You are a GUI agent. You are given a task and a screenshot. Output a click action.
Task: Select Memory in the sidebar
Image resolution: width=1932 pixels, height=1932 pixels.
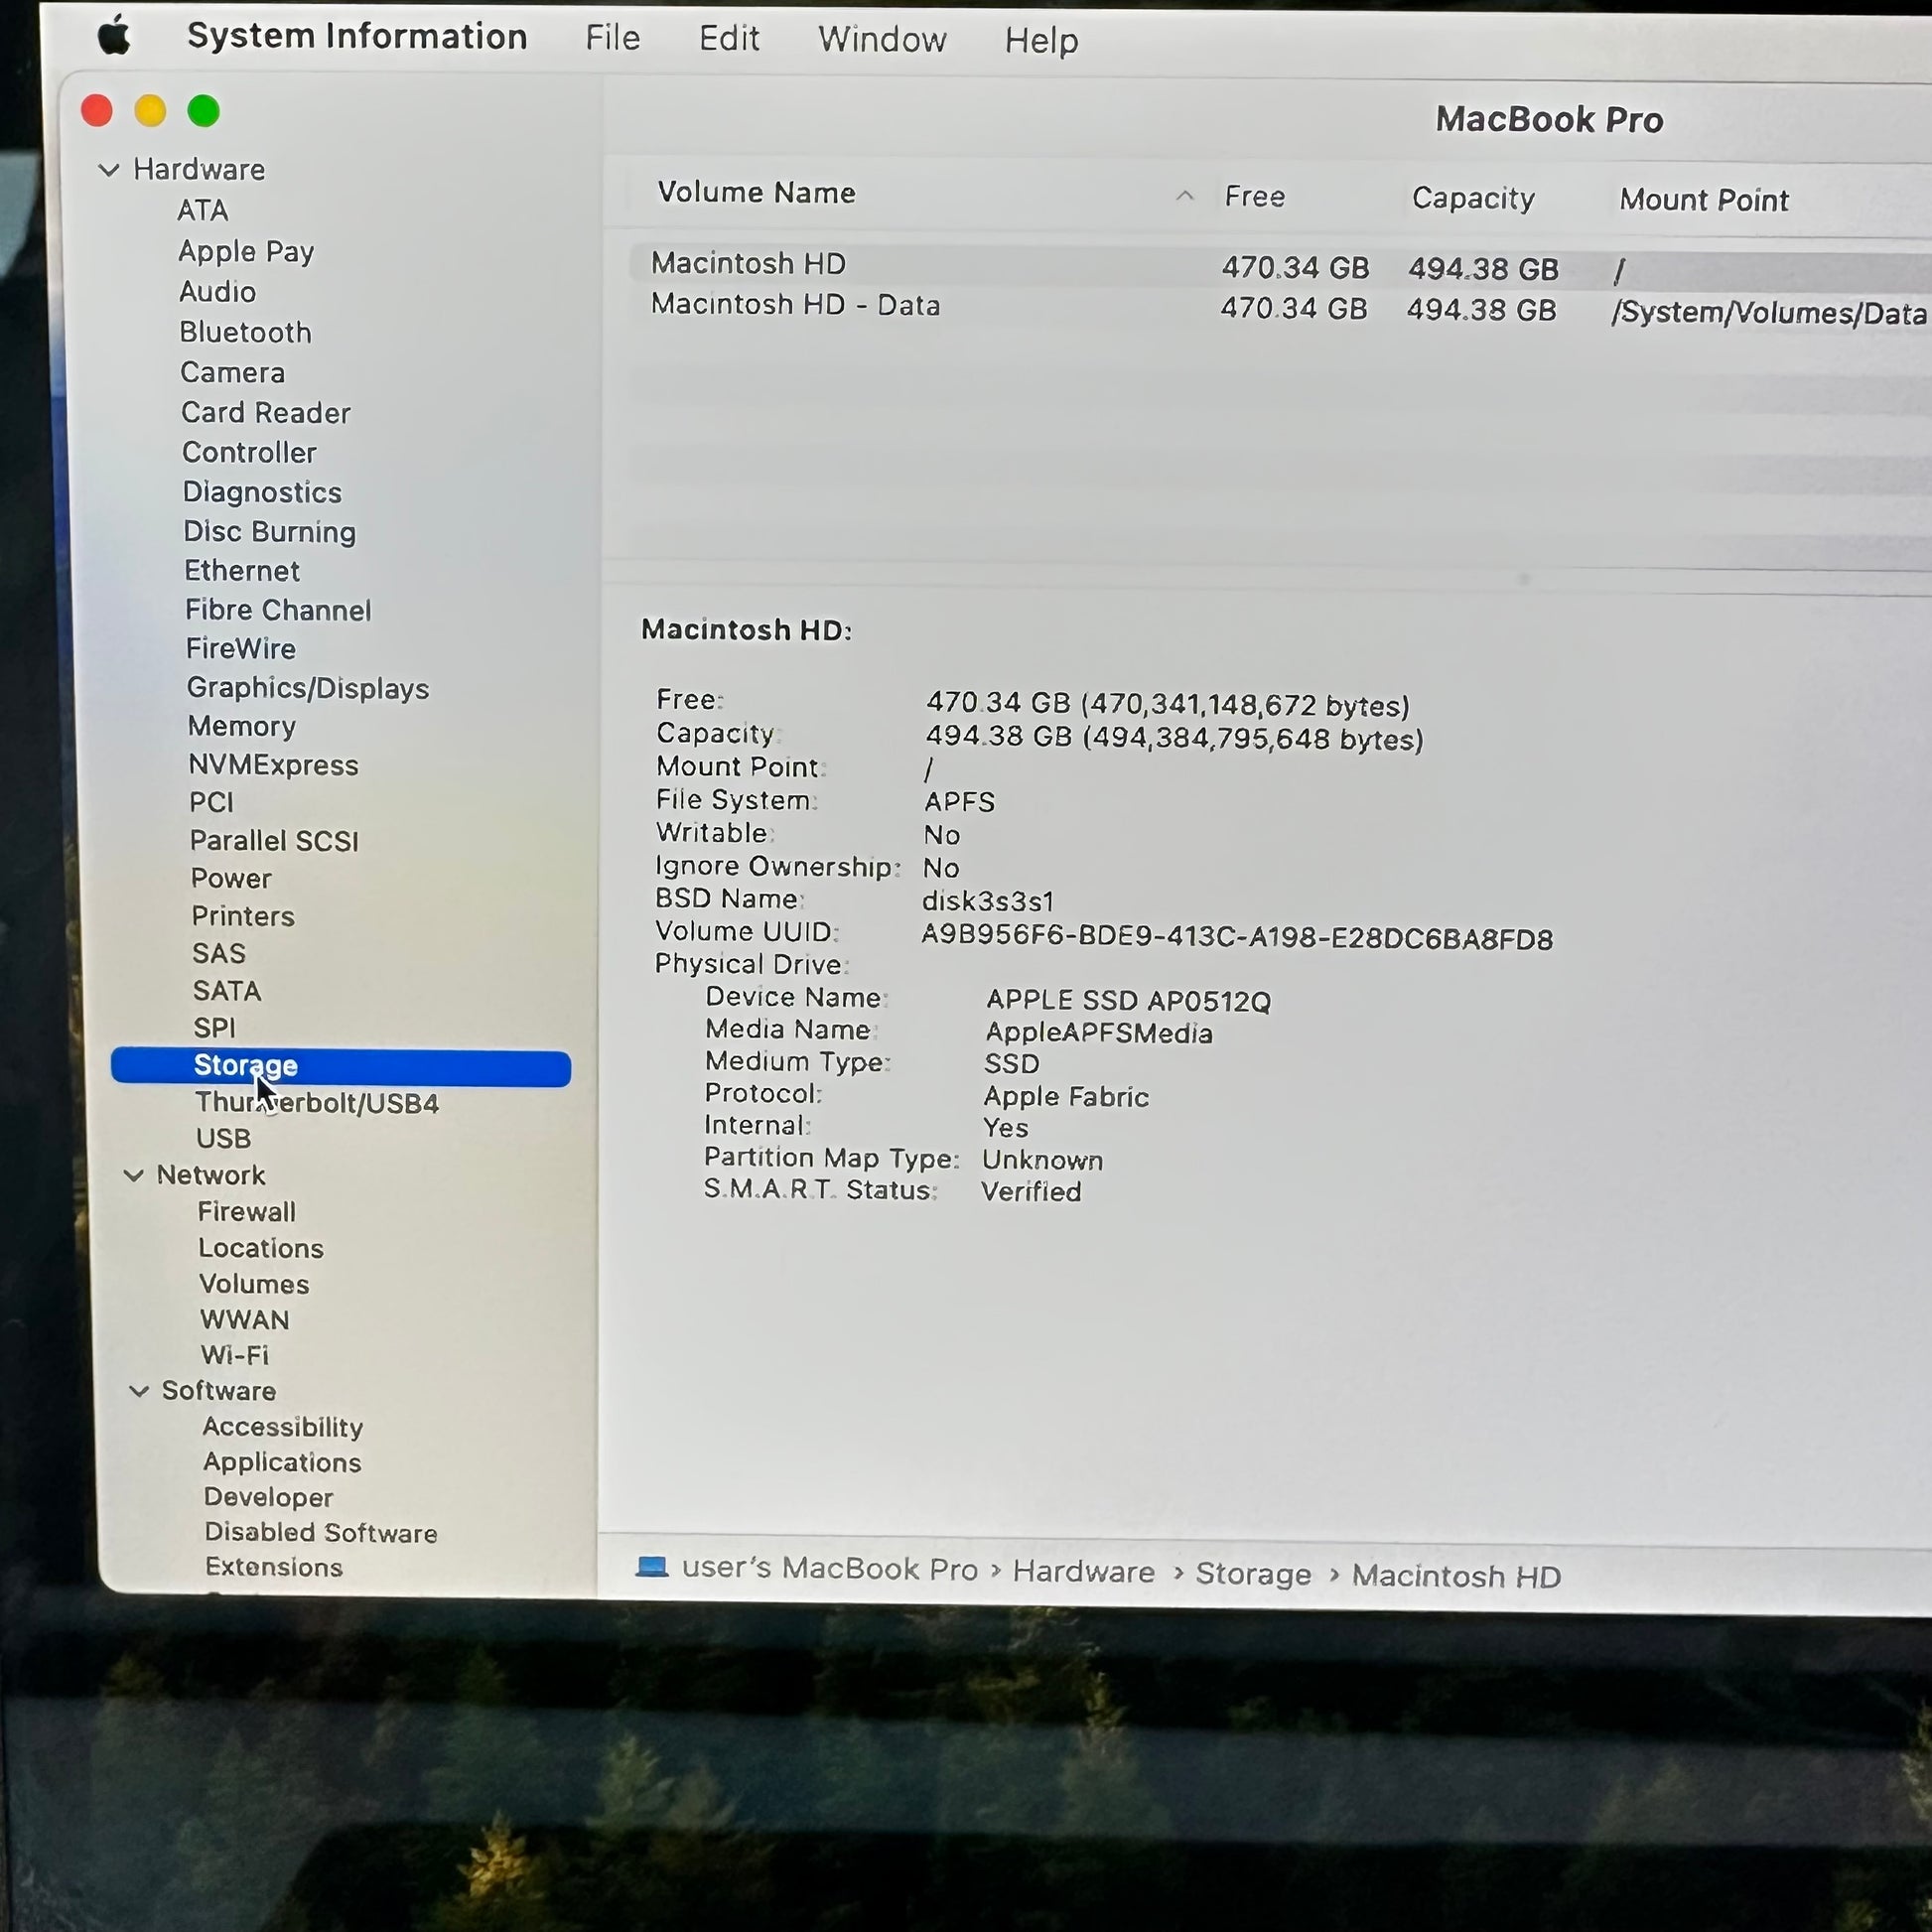point(241,727)
